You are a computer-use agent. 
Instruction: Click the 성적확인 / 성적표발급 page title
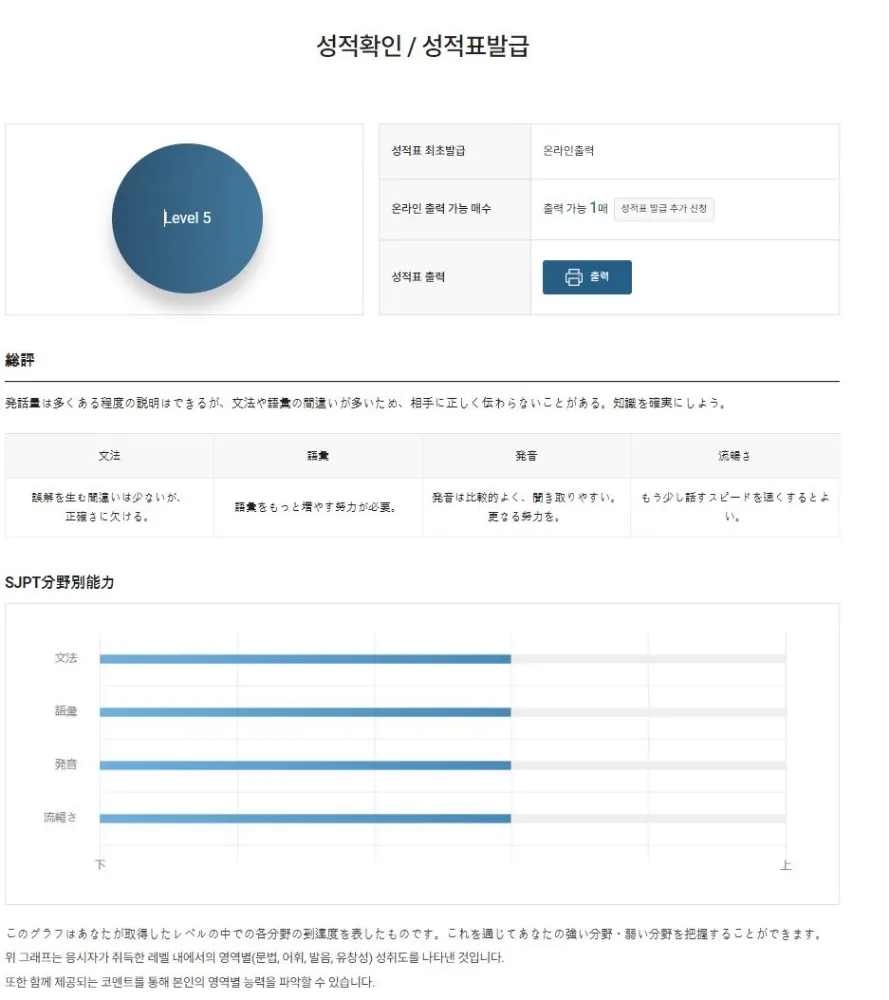423,45
